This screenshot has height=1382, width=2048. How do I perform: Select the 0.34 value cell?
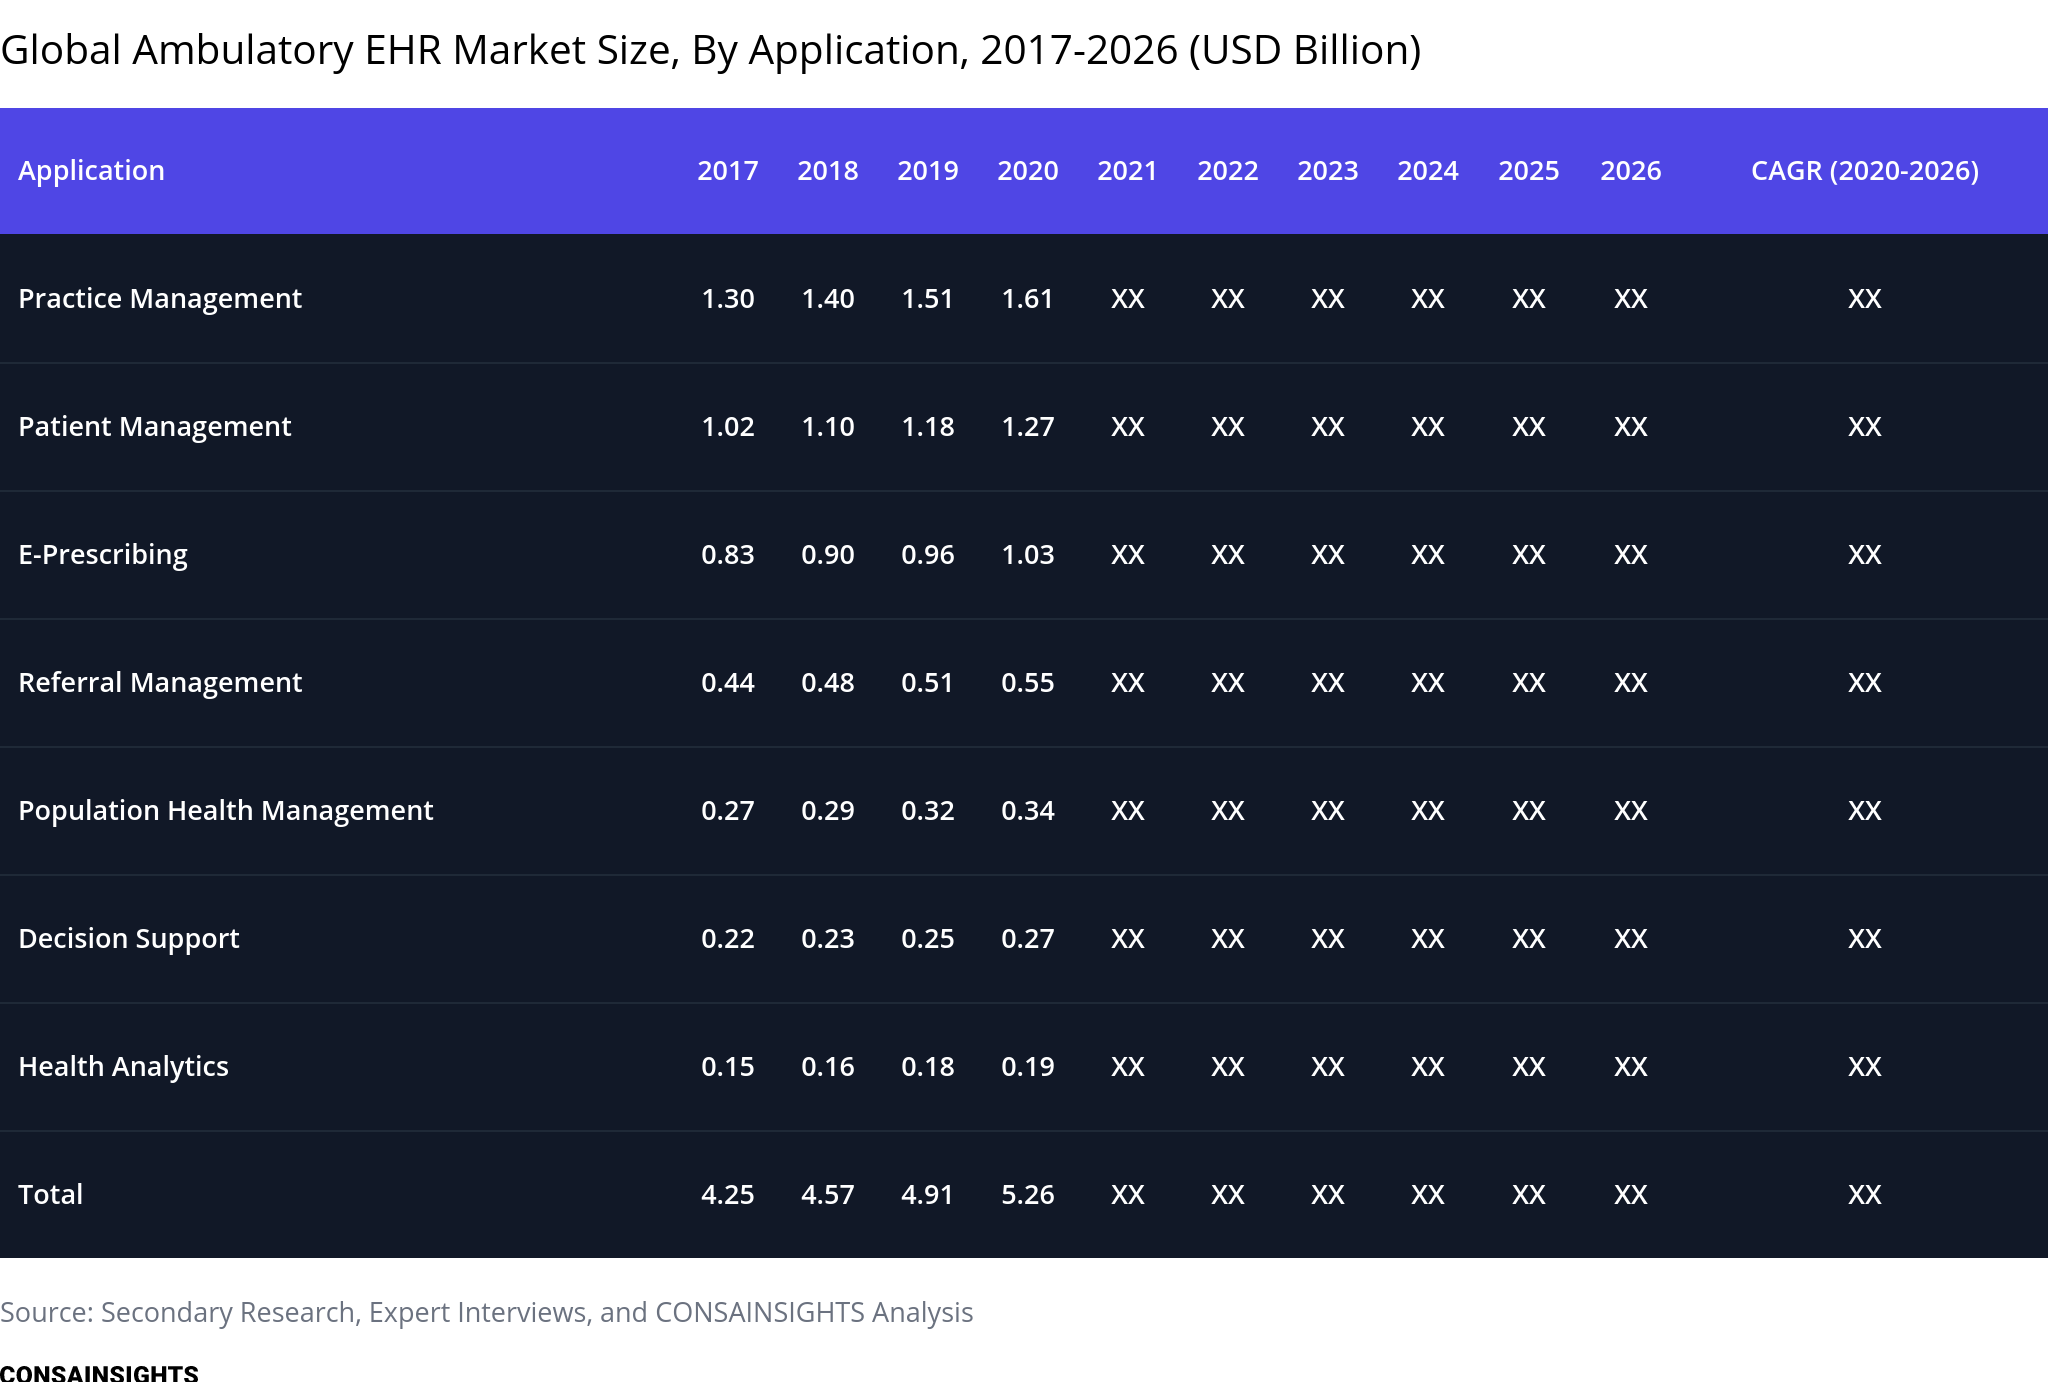pyautogui.click(x=1028, y=811)
